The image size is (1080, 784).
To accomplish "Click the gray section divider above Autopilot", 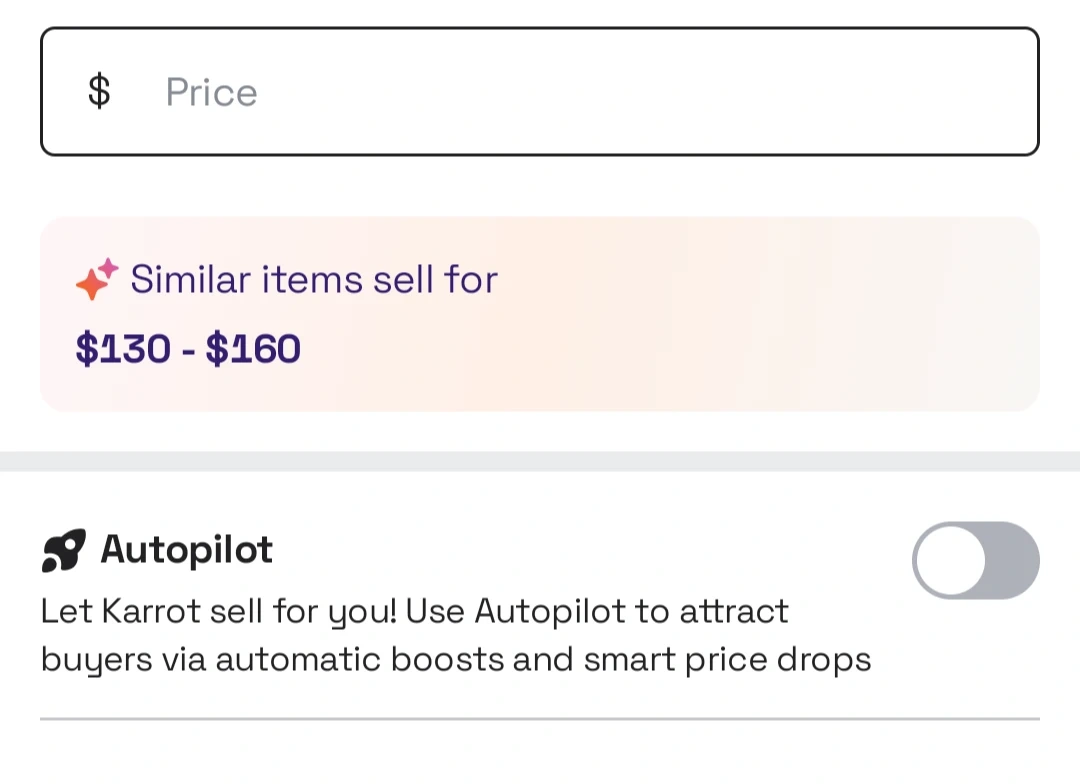I will coord(540,461).
